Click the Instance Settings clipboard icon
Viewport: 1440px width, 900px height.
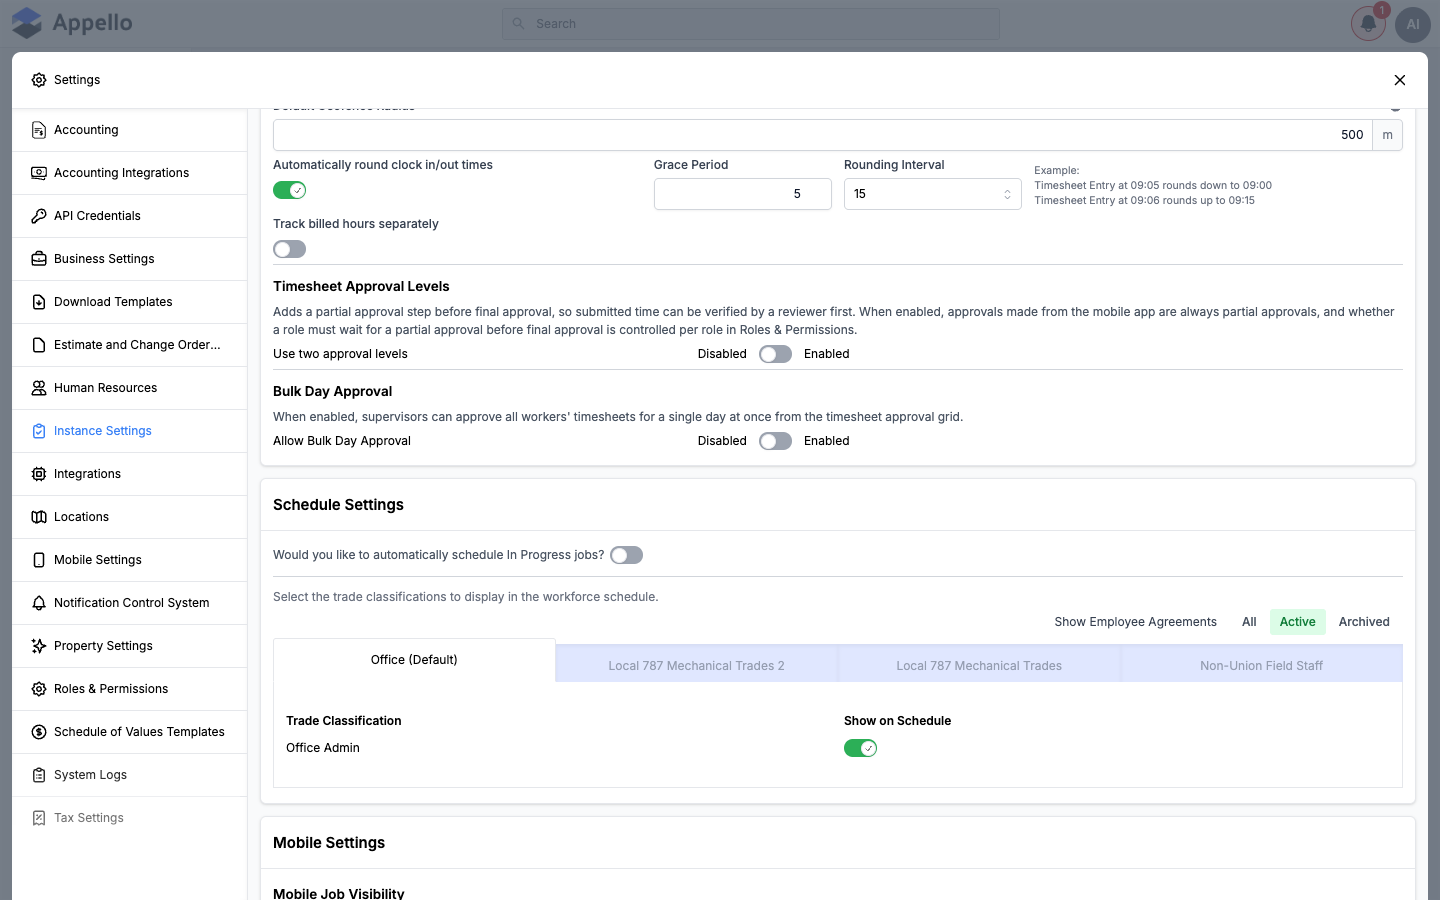(39, 431)
